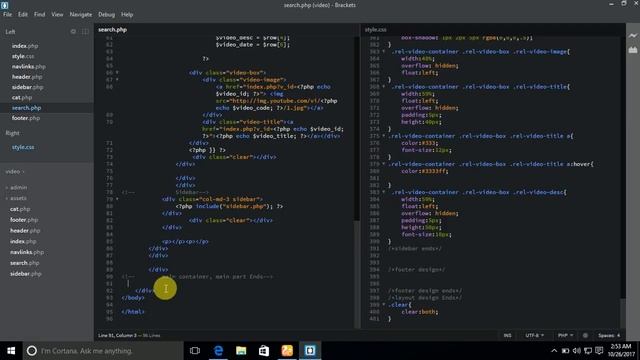Open the Action Center notifications icon
The image size is (640, 360).
pos(599,351)
